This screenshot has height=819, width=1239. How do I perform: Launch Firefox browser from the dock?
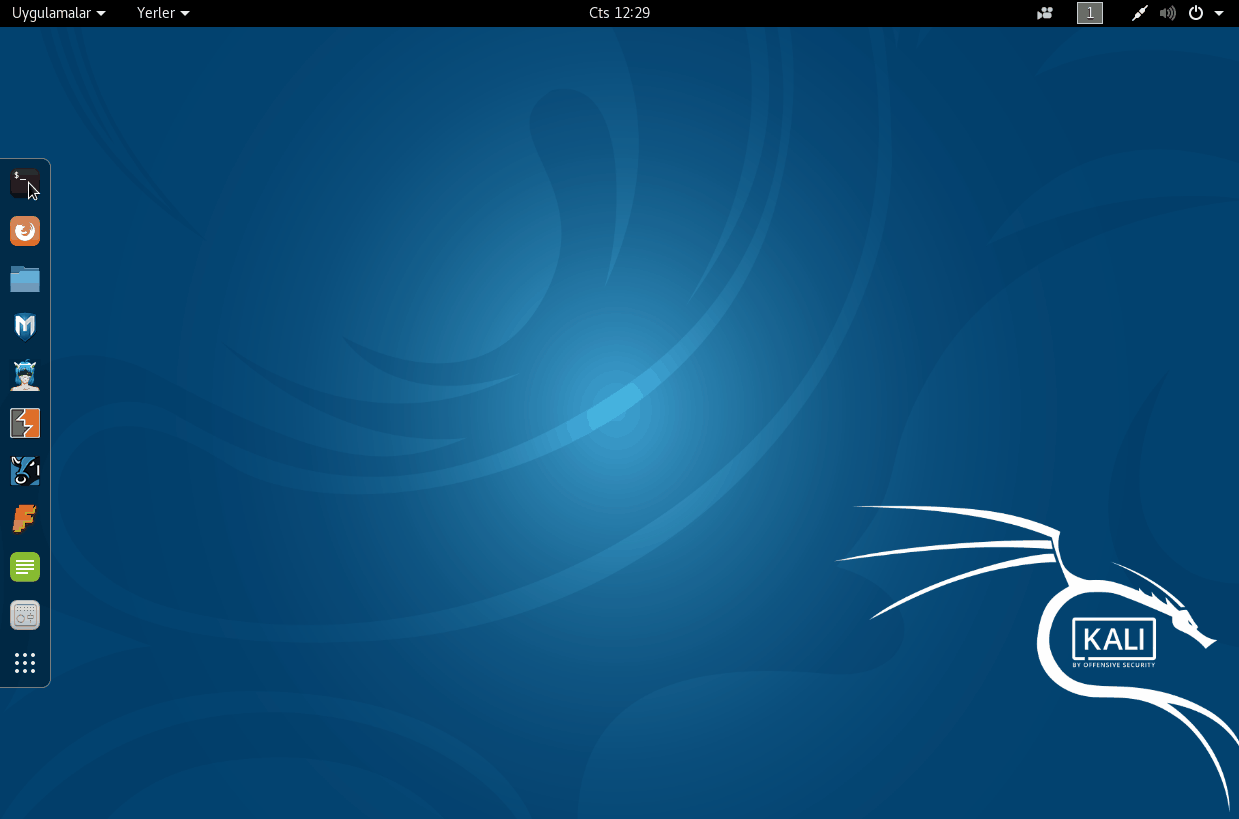pos(25,232)
